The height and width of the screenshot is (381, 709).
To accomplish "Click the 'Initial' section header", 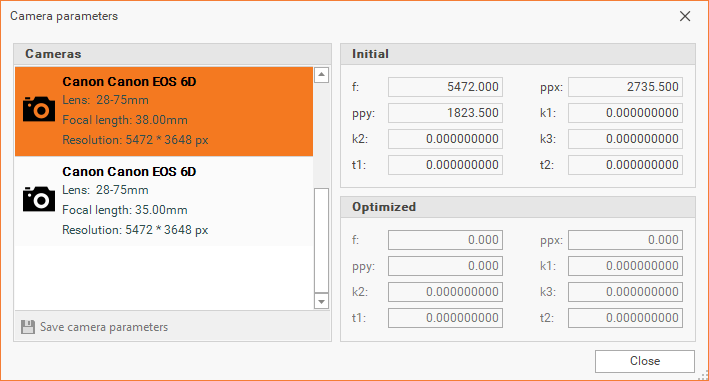I will (x=518, y=54).
